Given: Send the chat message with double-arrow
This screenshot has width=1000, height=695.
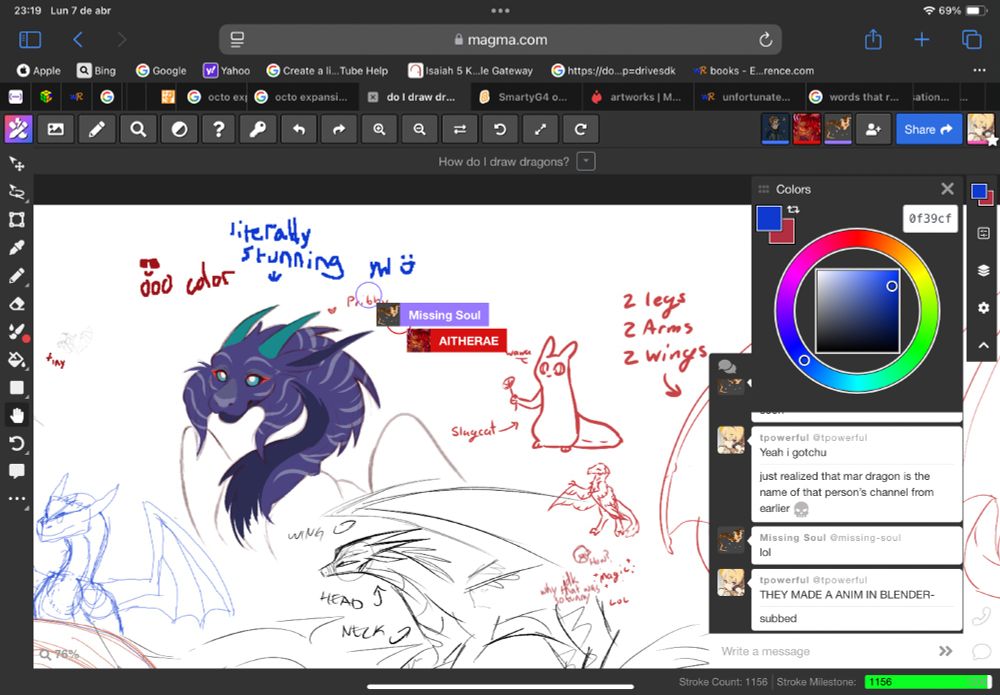Looking at the screenshot, I should click(945, 651).
